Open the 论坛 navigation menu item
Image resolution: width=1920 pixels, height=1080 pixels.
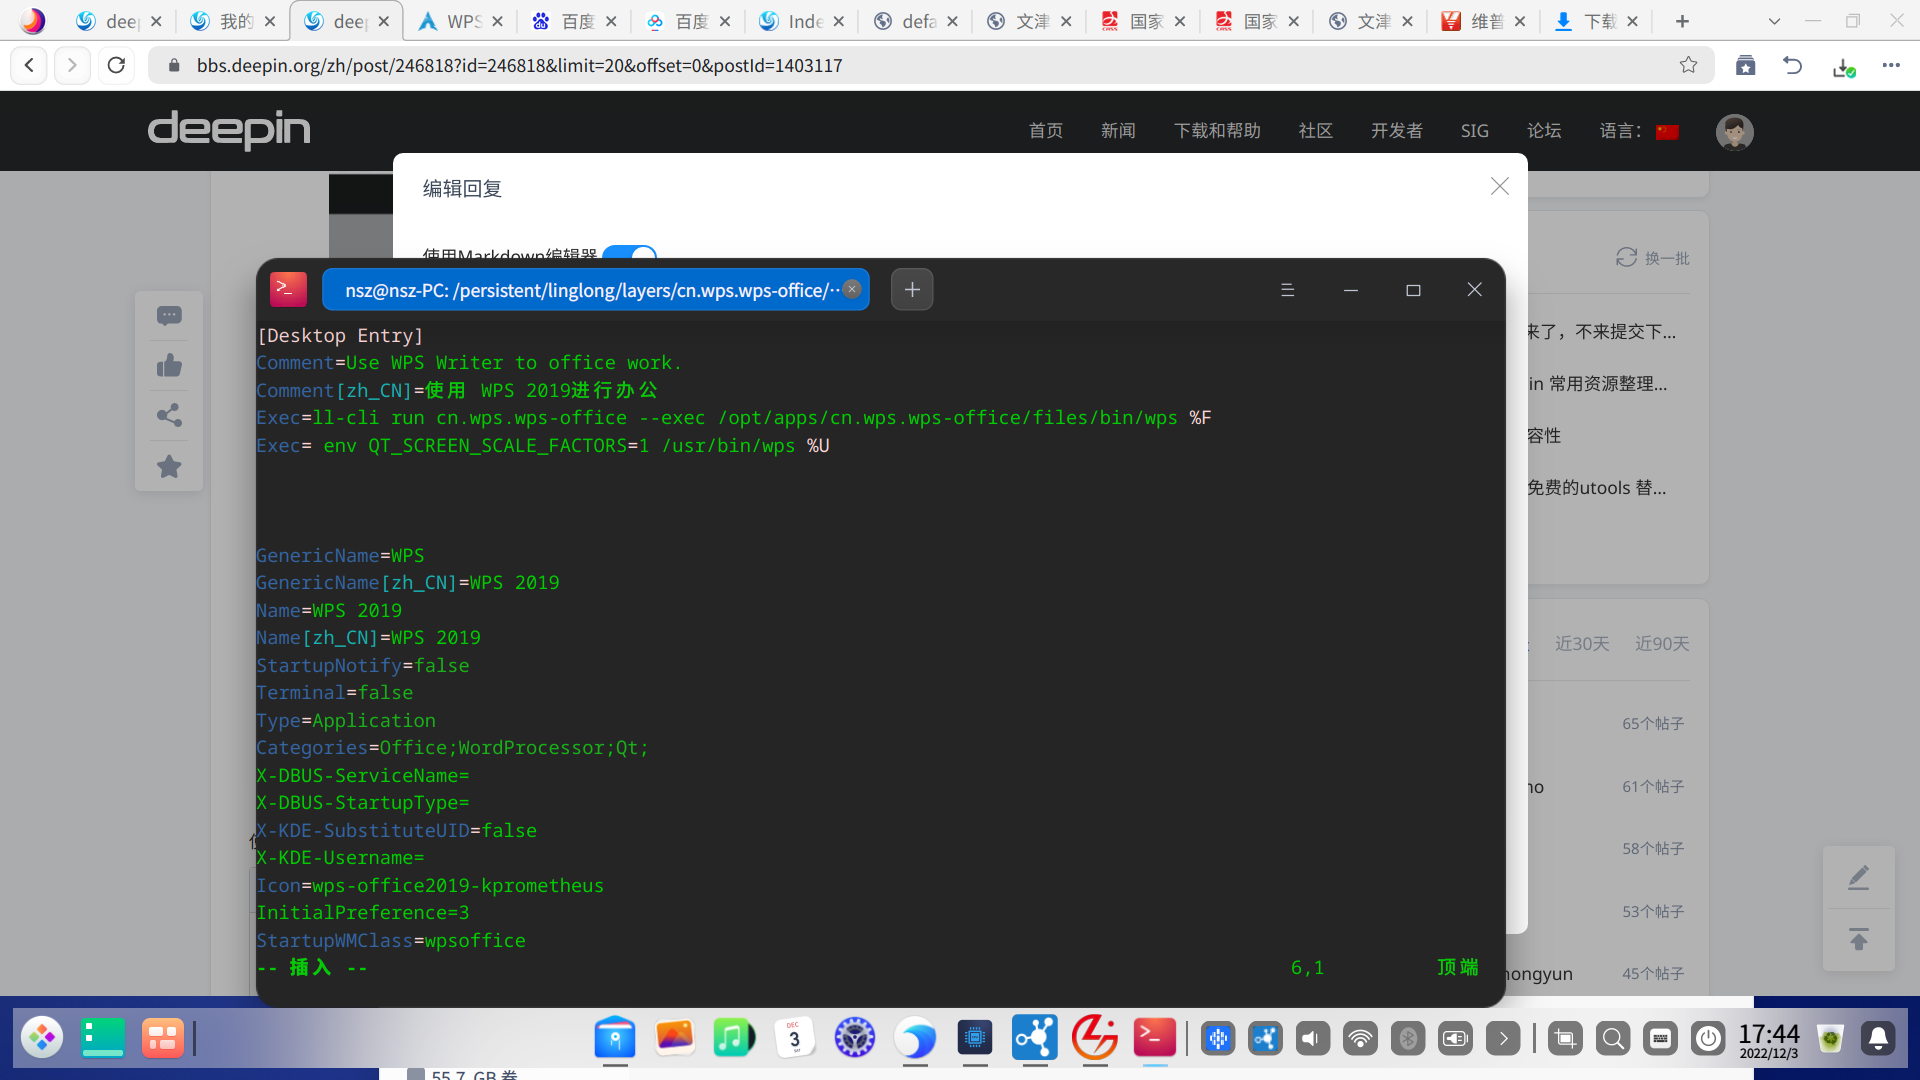tap(1543, 131)
